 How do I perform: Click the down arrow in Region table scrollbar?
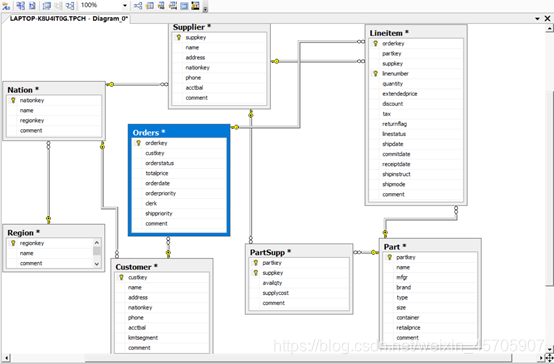click(x=97, y=264)
